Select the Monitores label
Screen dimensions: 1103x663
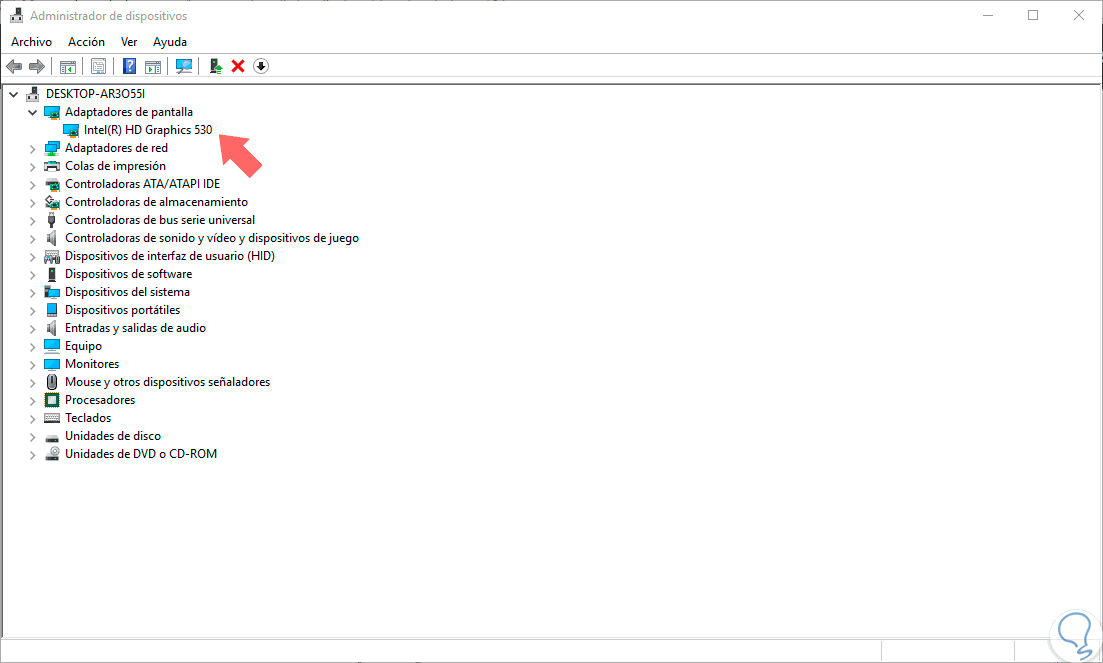pos(92,364)
